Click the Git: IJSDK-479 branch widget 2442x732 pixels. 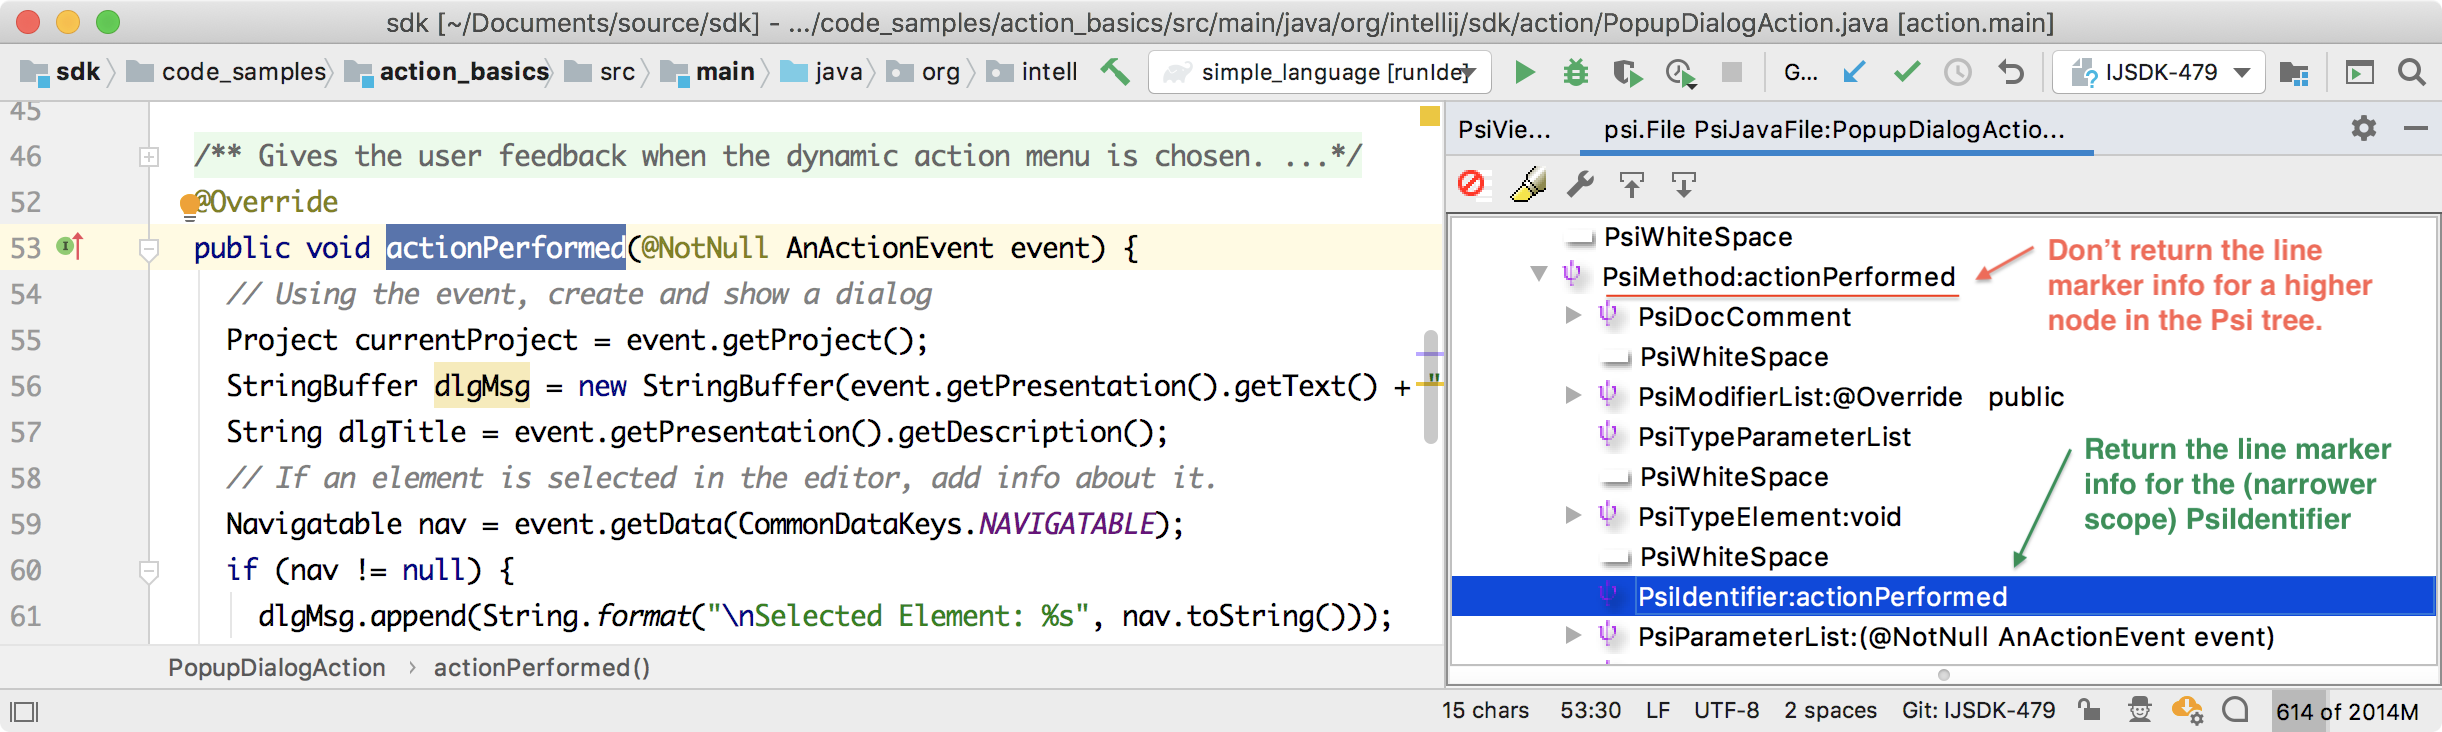[1978, 710]
